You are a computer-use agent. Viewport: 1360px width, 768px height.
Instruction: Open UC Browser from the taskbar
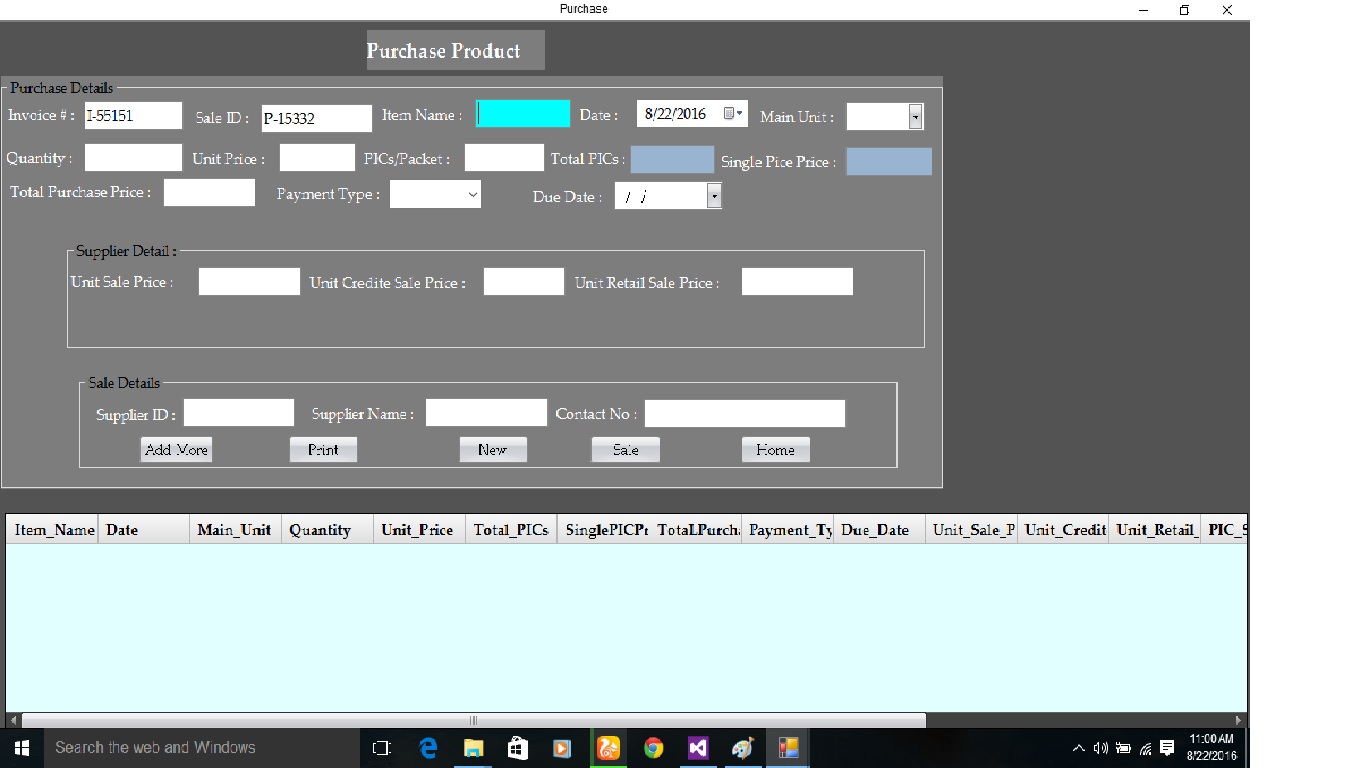coord(608,747)
